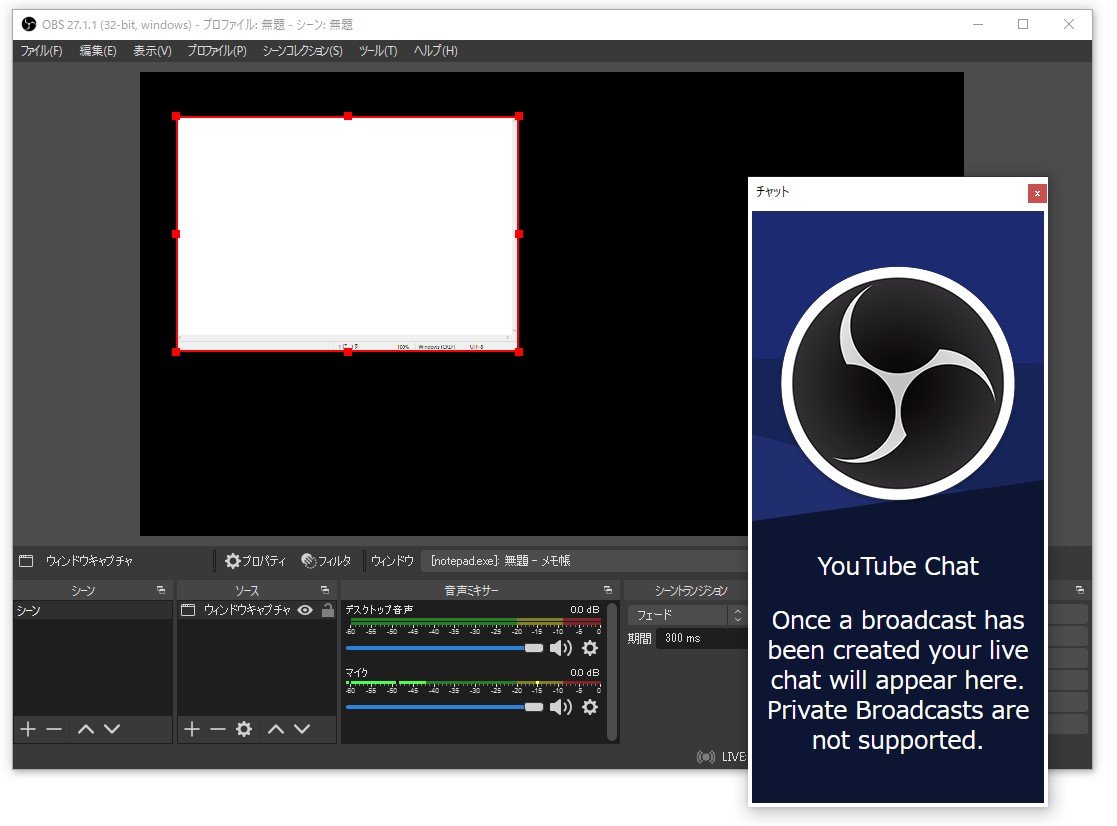This screenshot has height=826, width=1117.
Task: Pop out the 音声ミキサー dock panel
Action: tap(608, 590)
